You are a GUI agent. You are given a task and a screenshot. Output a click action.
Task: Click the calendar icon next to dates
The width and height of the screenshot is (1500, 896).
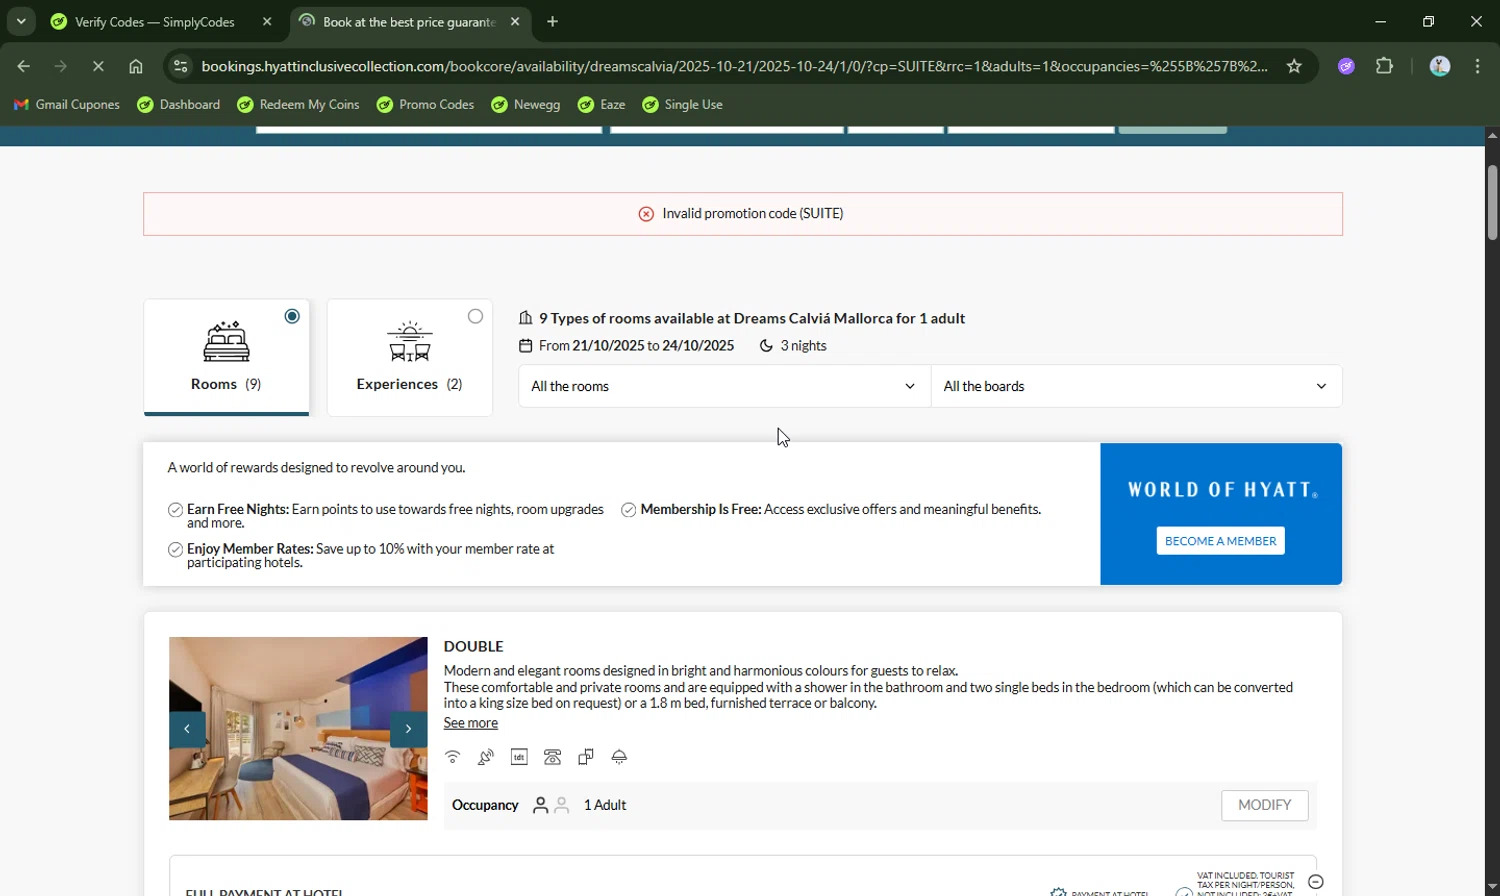tap(526, 346)
